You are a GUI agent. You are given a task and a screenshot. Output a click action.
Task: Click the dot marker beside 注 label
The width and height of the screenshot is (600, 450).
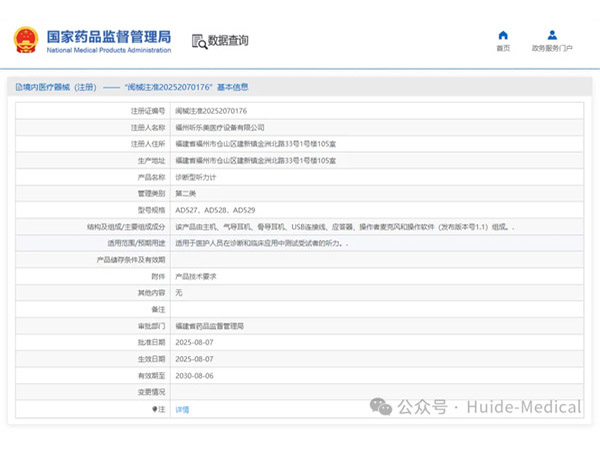(x=154, y=409)
